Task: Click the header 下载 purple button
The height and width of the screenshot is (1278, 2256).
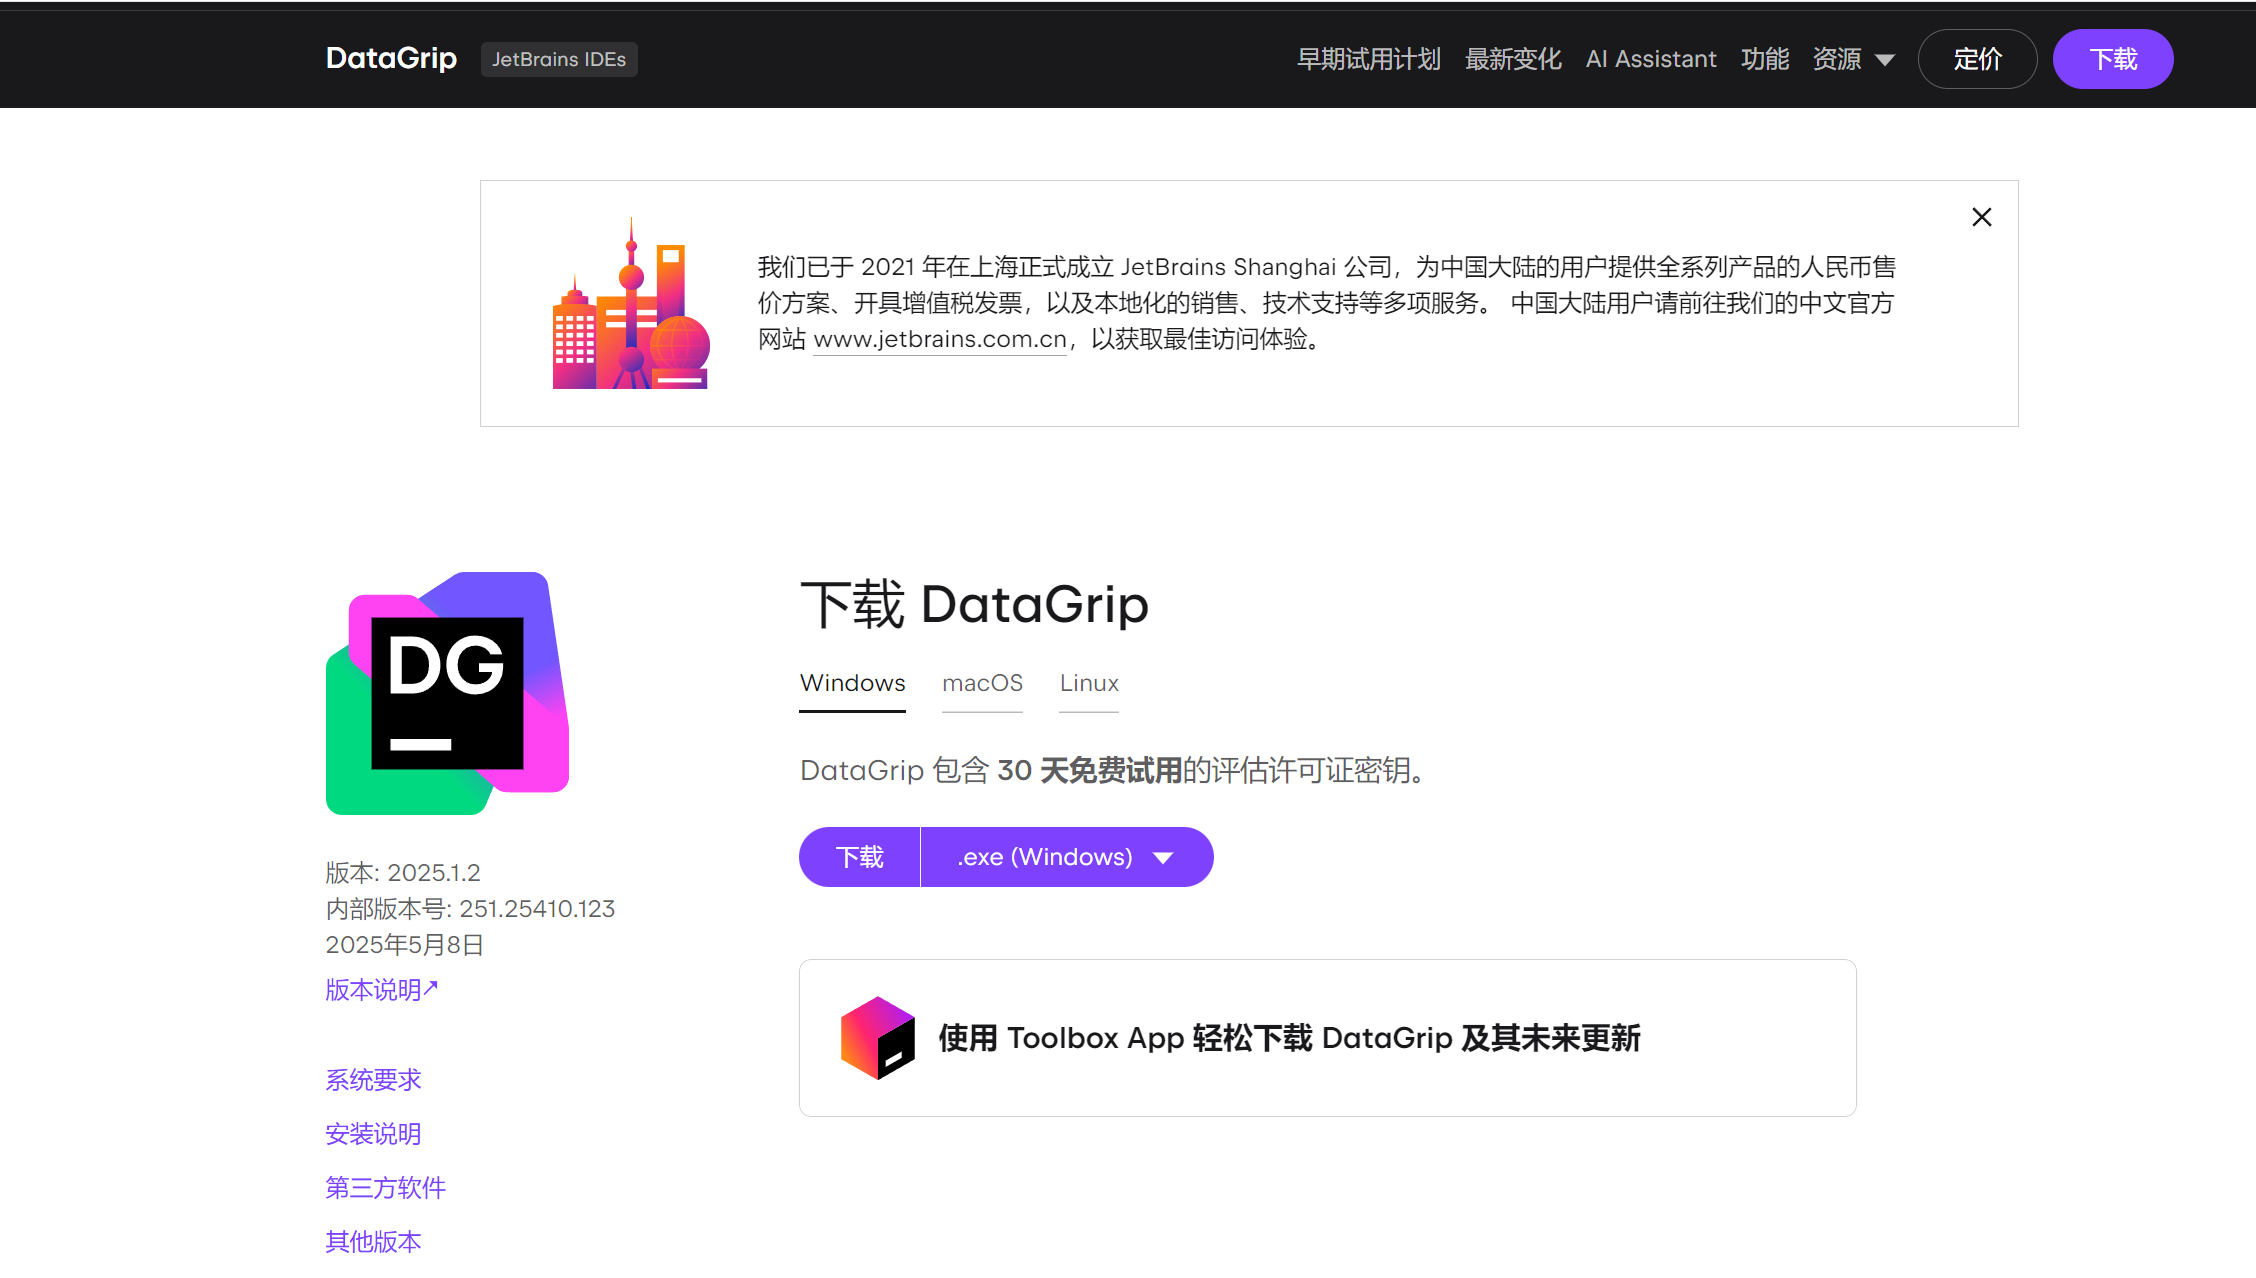Action: [x=2112, y=59]
